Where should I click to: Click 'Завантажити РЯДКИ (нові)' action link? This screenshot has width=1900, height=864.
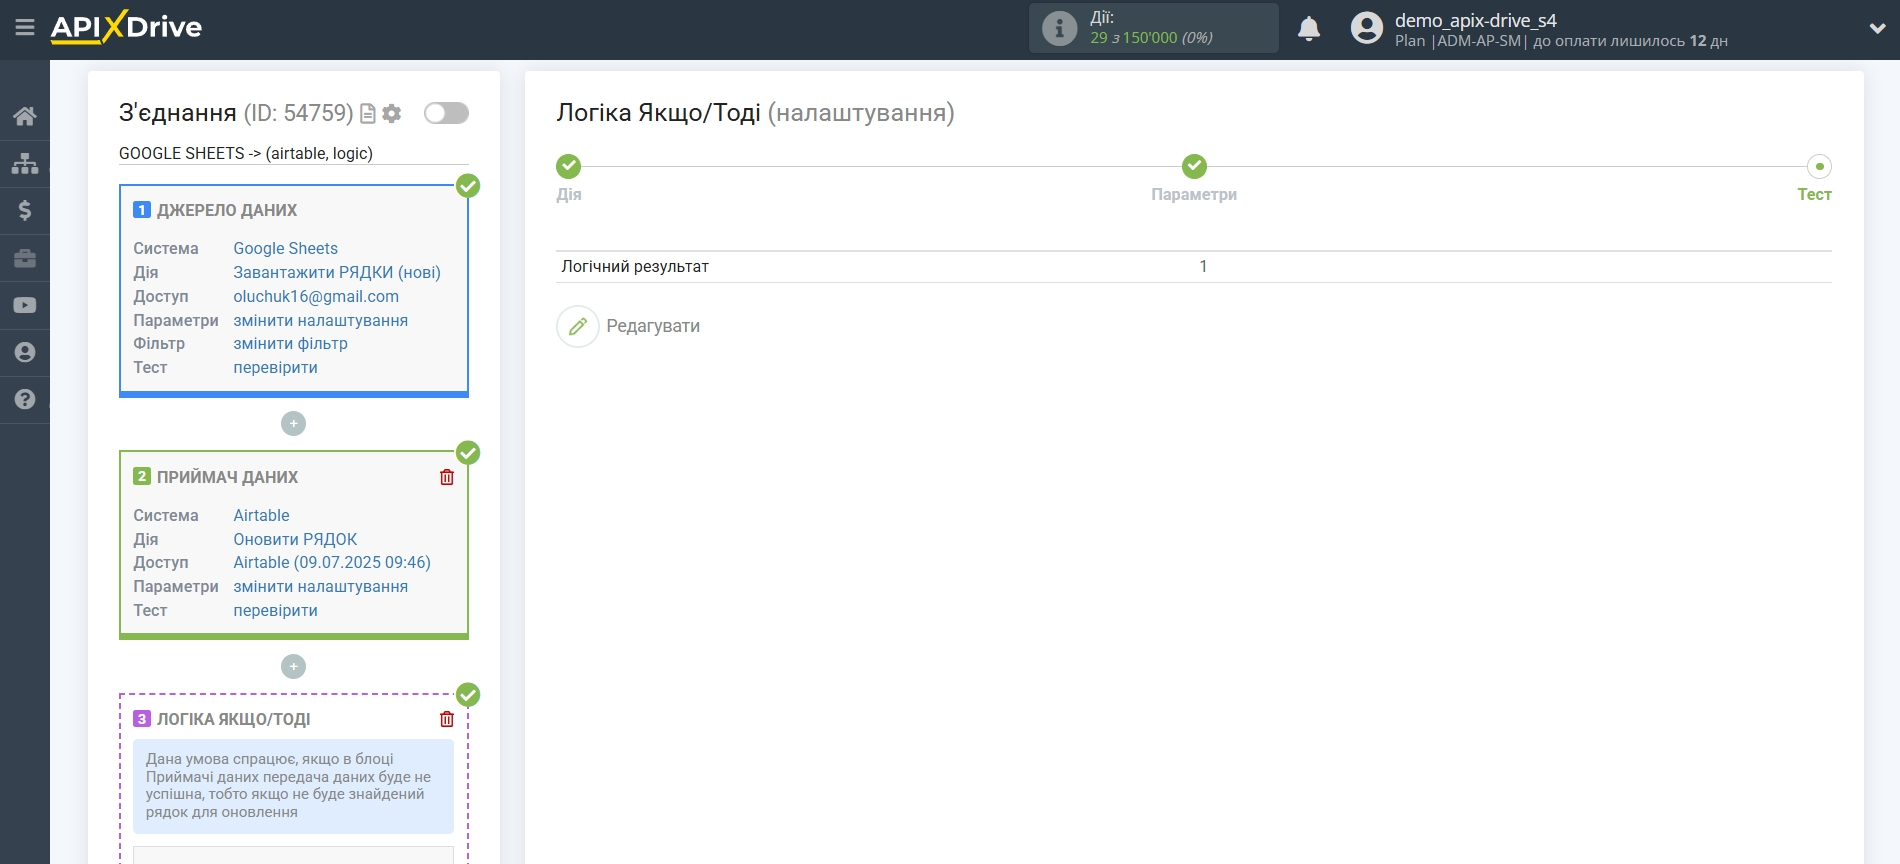click(337, 272)
